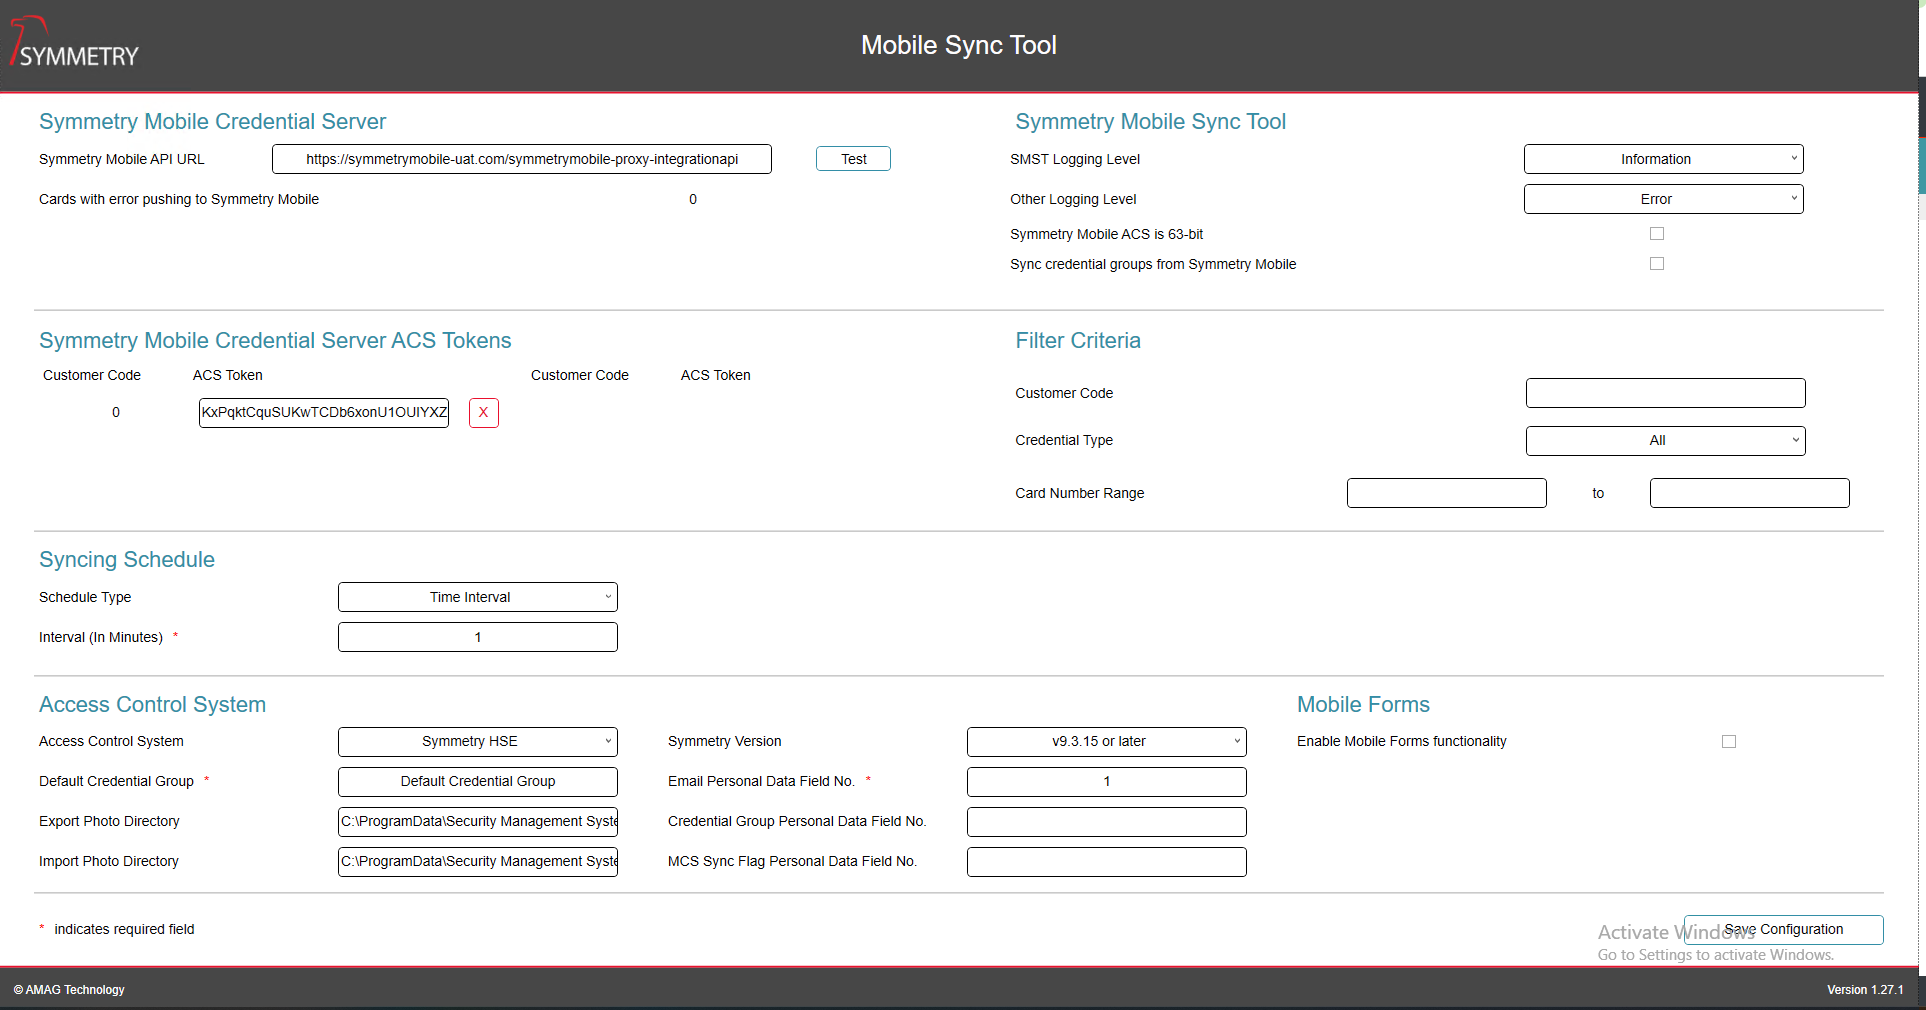Screen dimensions: 1926x1010
Task: Click 'Version 1.27.1' text in footer
Action: [1866, 990]
